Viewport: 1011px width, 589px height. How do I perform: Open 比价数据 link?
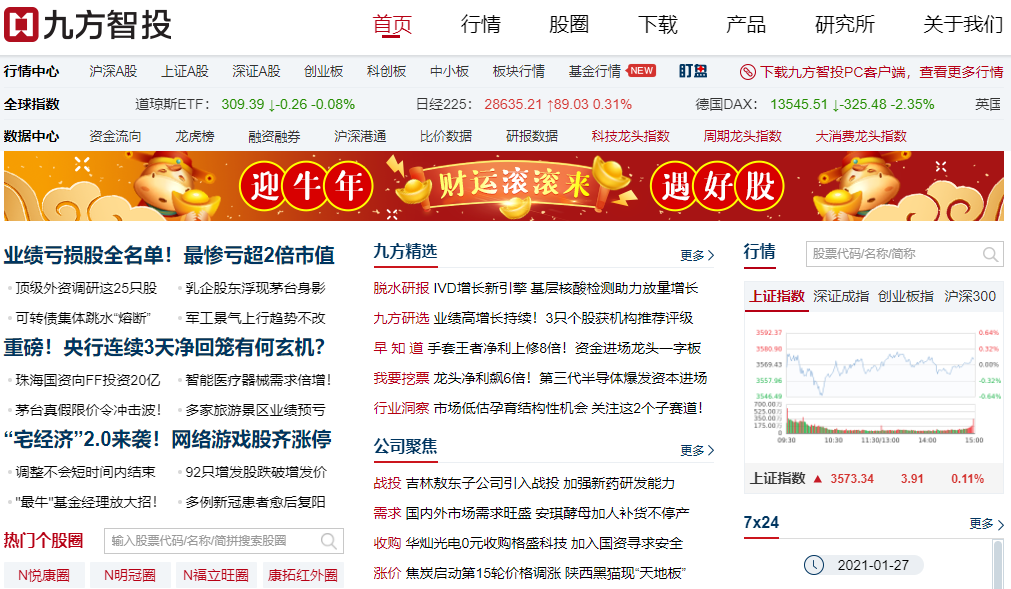pyautogui.click(x=446, y=137)
